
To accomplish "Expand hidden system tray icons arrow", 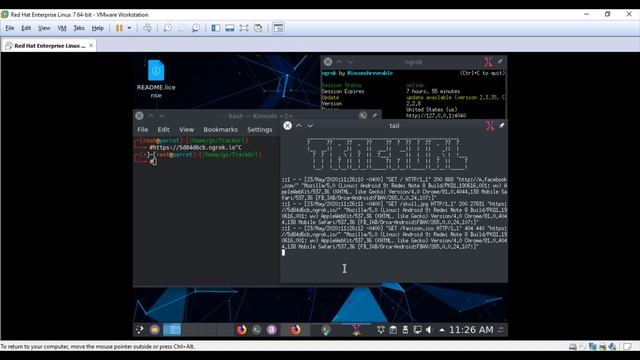I will (x=442, y=329).
